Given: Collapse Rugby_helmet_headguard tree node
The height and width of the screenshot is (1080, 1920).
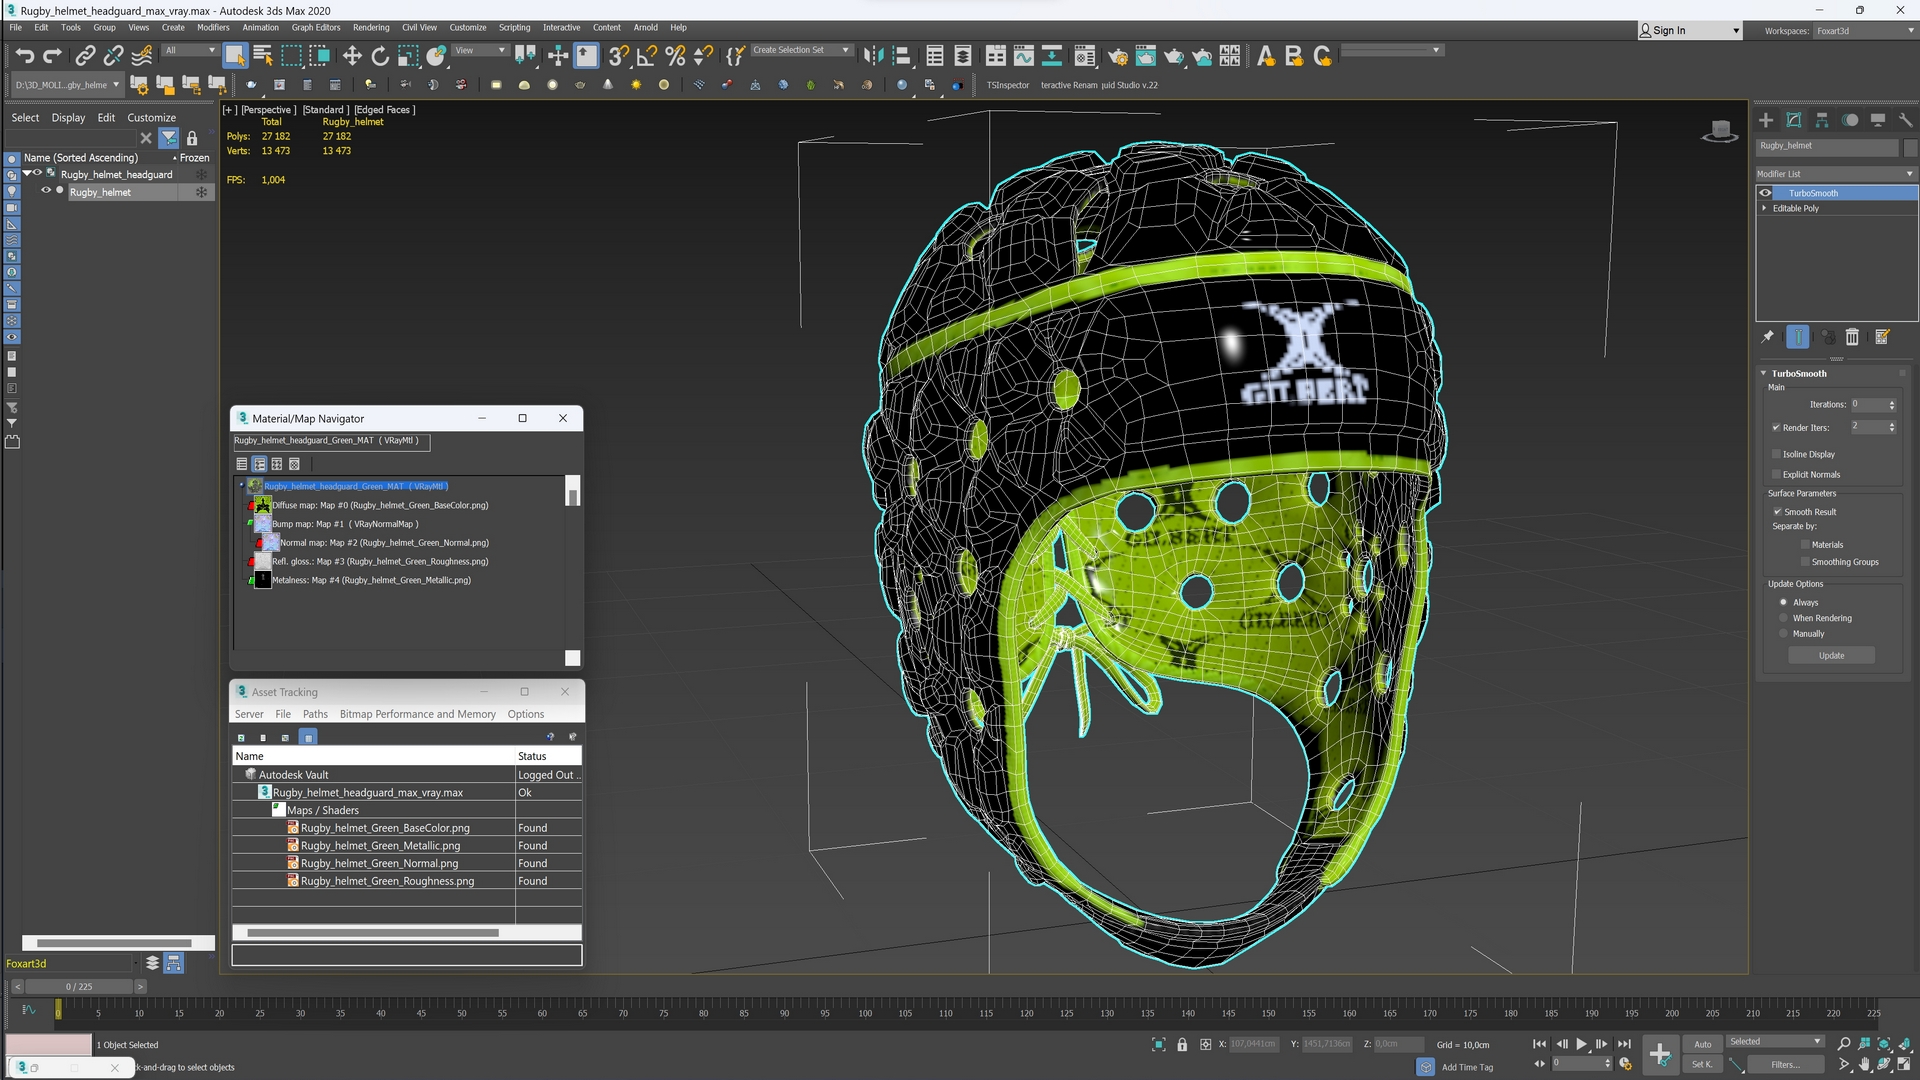Looking at the screenshot, I should (x=27, y=174).
